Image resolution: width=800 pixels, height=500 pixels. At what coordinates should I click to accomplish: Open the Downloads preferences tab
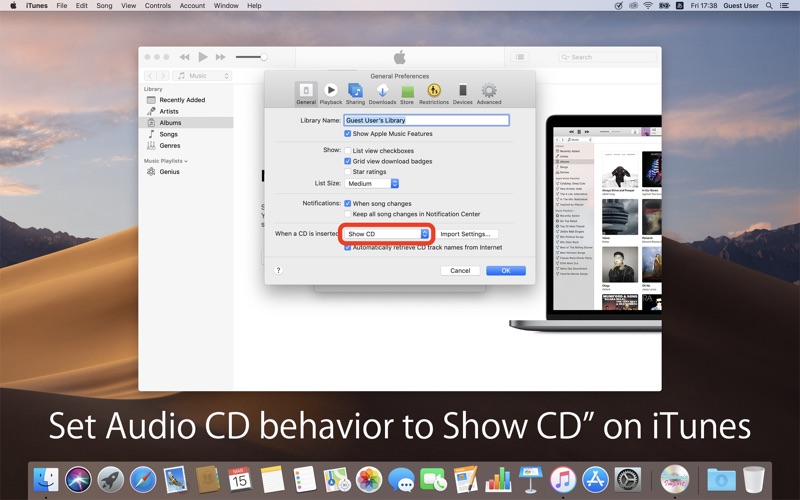(x=382, y=94)
